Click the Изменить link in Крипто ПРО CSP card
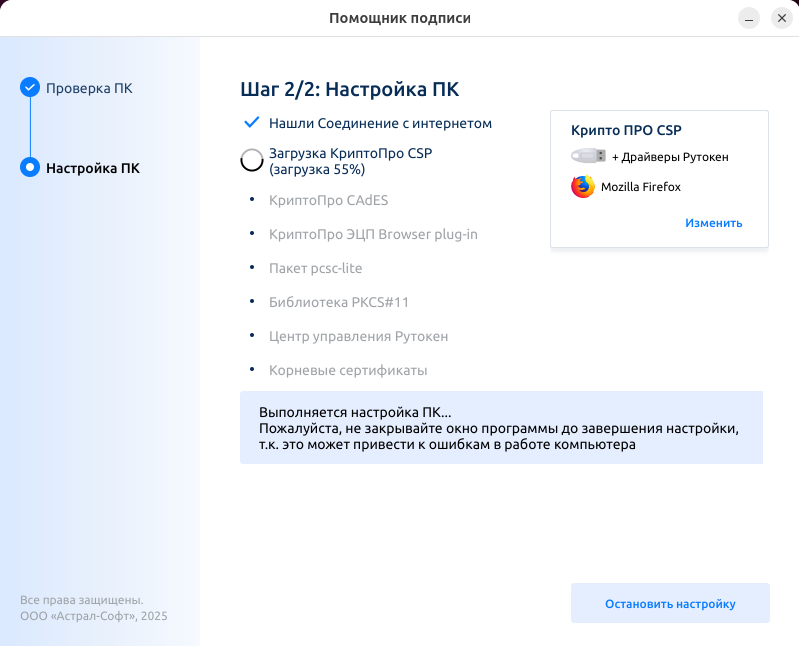This screenshot has width=799, height=646. (713, 223)
